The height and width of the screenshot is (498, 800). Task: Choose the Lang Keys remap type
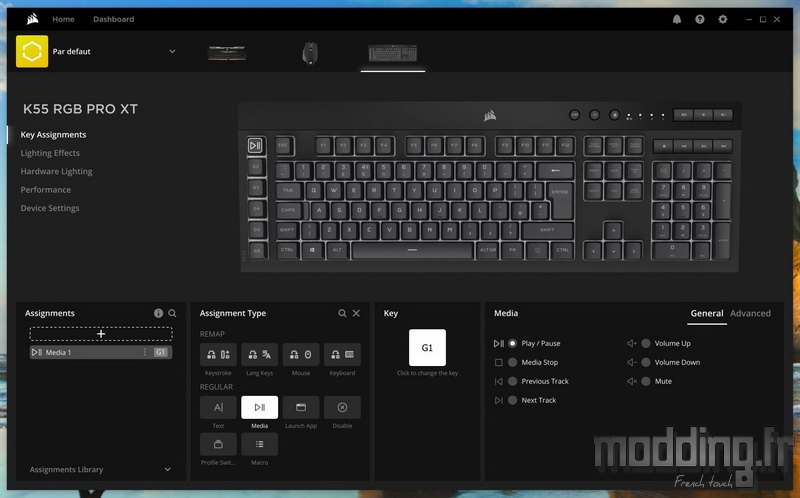[x=259, y=355]
